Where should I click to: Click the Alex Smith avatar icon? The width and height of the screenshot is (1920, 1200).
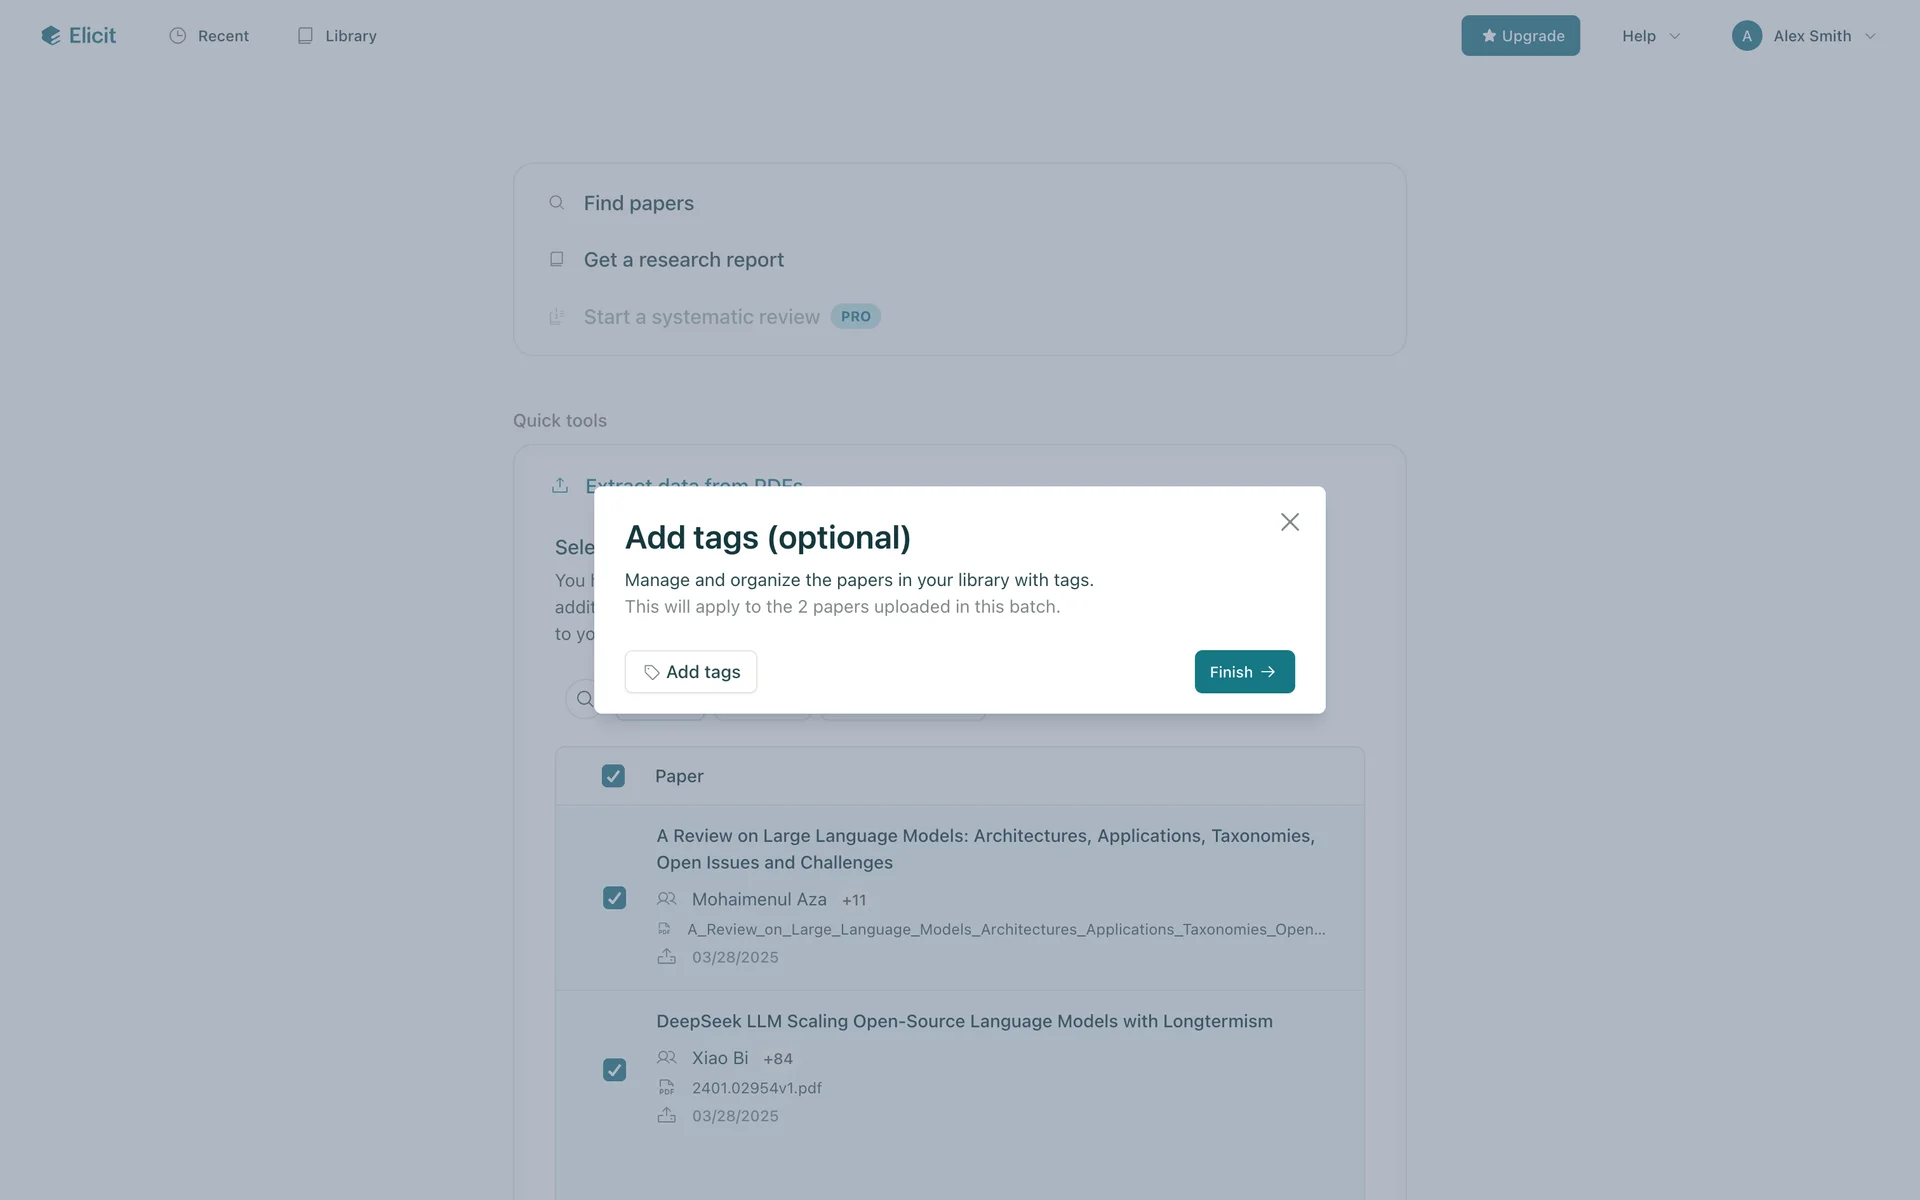point(1746,36)
